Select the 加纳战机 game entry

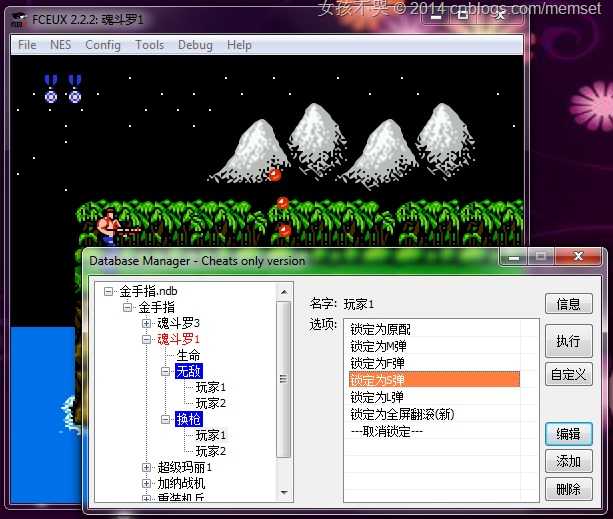pyautogui.click(x=181, y=483)
